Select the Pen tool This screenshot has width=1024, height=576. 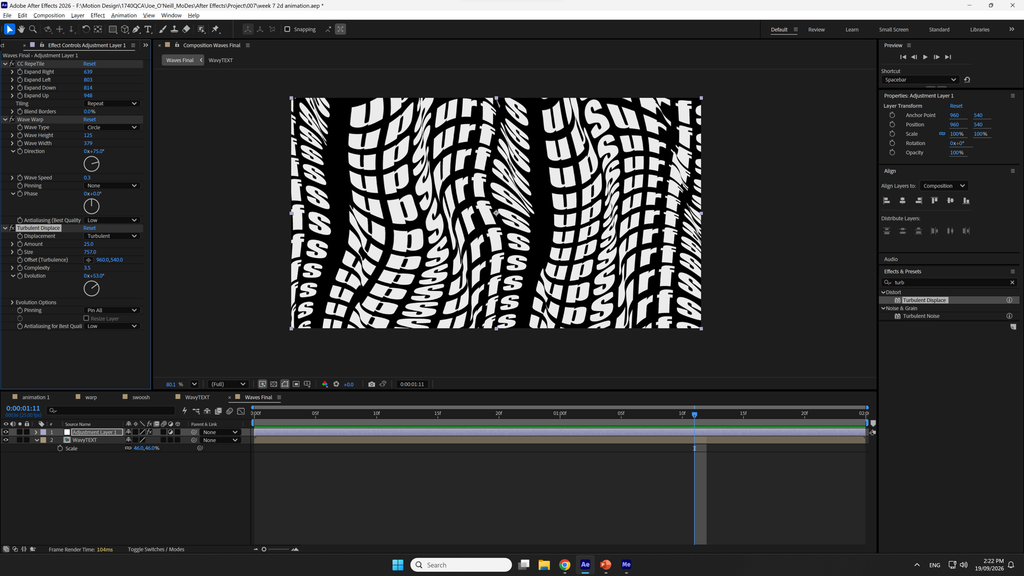[136, 29]
